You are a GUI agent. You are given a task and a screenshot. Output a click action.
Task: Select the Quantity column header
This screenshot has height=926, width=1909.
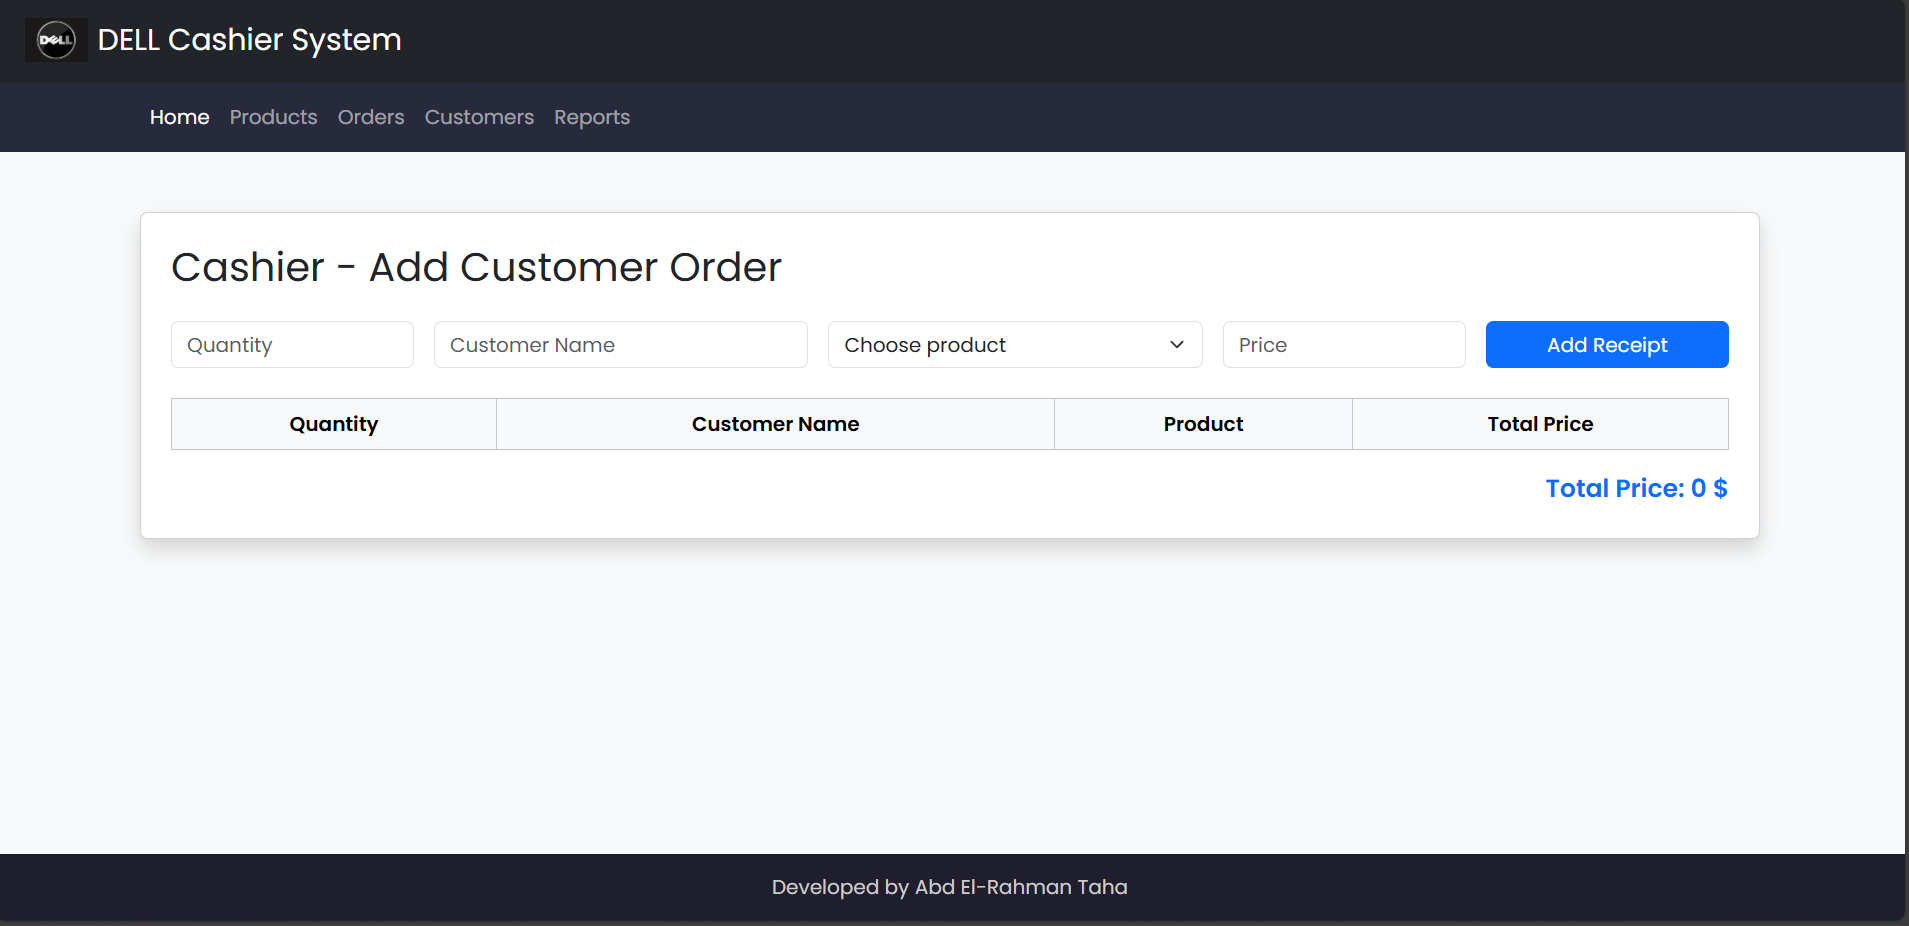pyautogui.click(x=334, y=424)
